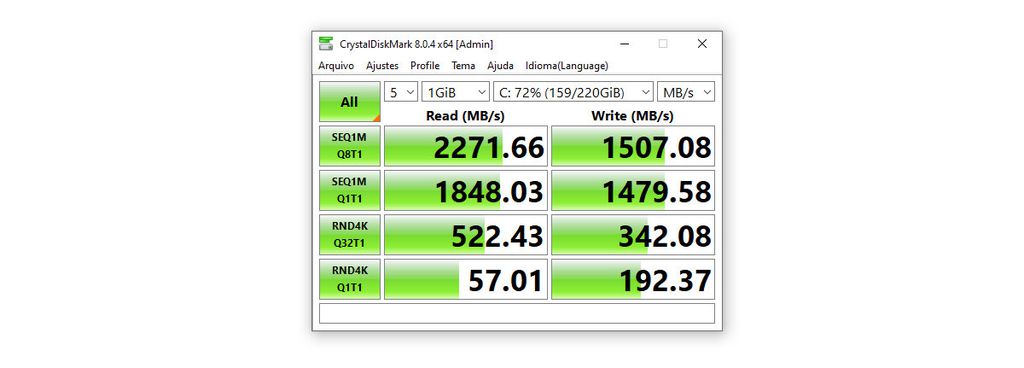Open the Ajustes menu
The width and height of the screenshot is (1024, 368).
382,66
